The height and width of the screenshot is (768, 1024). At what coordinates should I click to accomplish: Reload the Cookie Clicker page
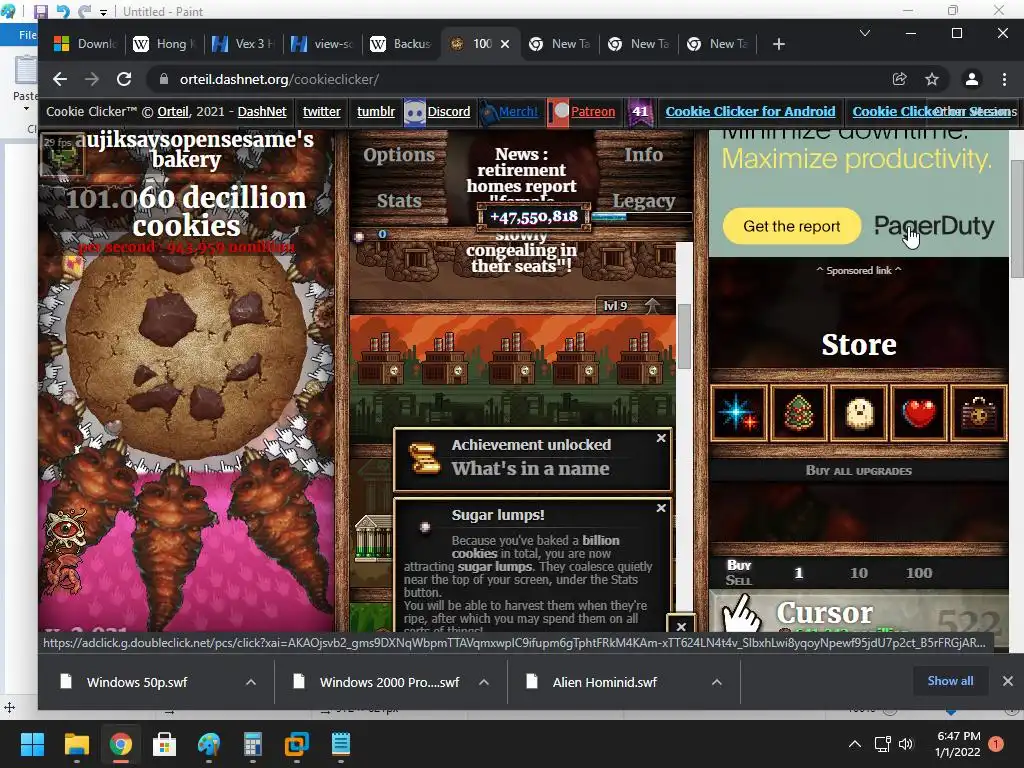(123, 80)
